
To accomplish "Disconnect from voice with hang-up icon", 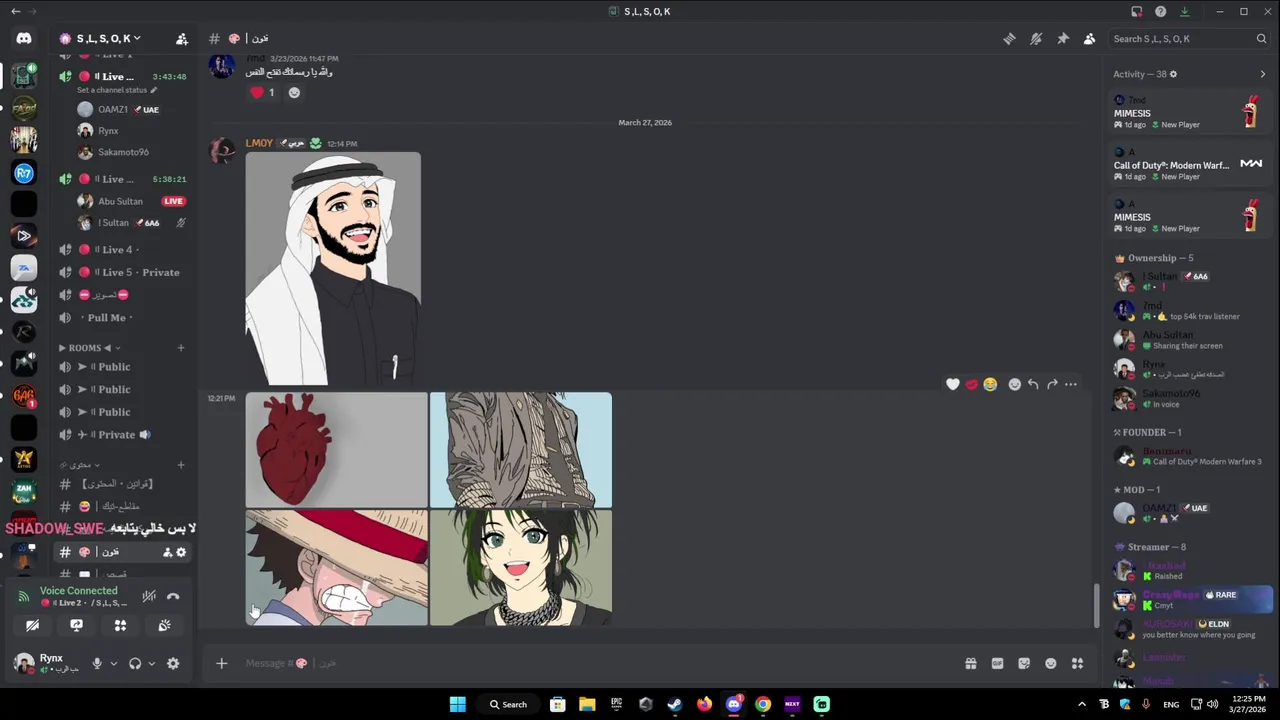I will pyautogui.click(x=173, y=596).
